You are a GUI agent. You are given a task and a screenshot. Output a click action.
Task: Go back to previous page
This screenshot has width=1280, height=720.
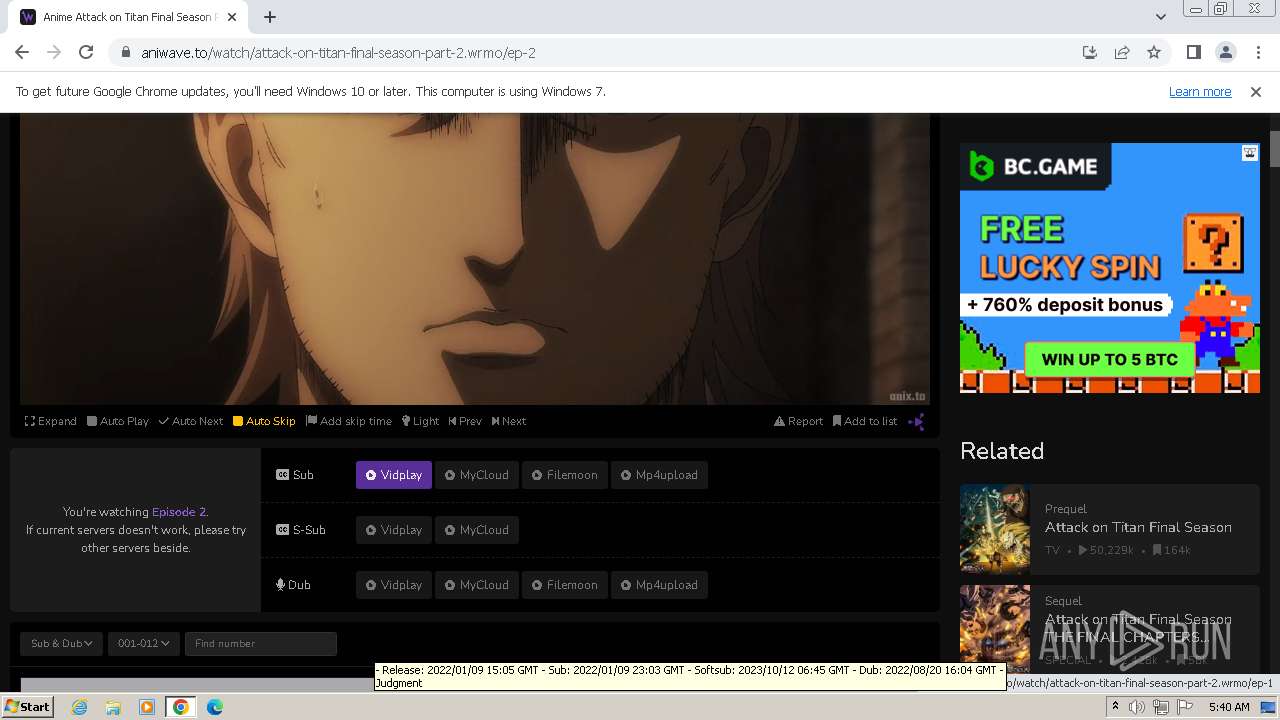(22, 53)
